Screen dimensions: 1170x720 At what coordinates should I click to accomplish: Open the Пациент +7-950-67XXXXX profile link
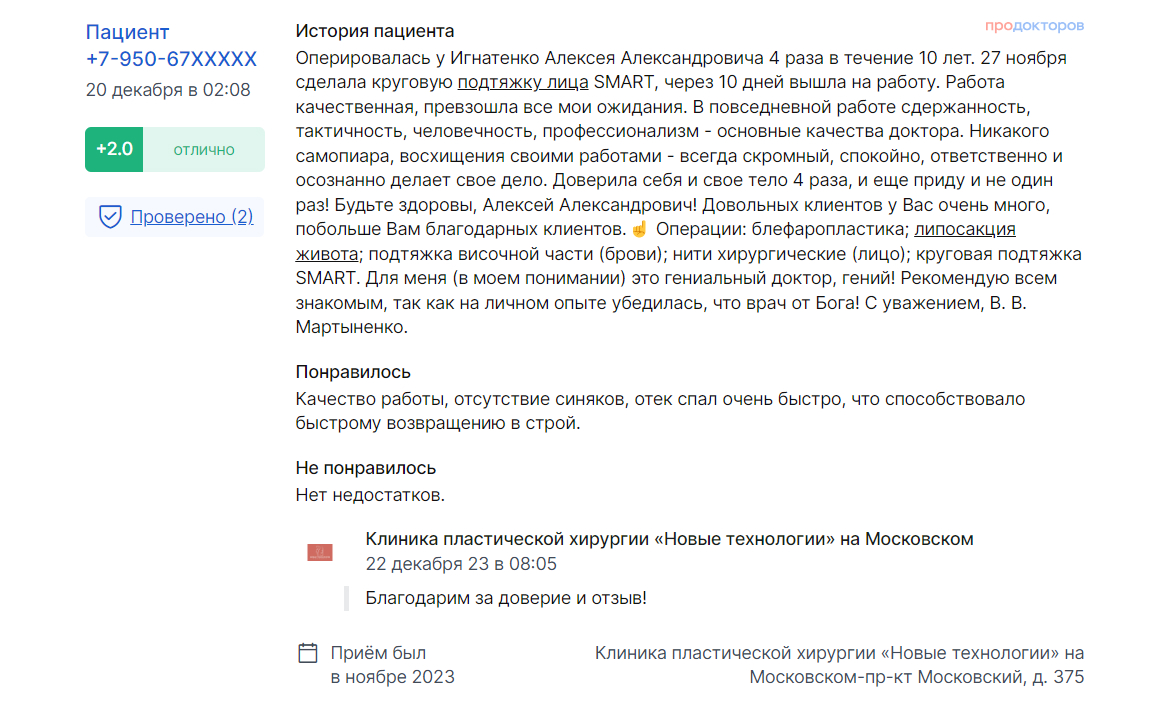point(171,46)
